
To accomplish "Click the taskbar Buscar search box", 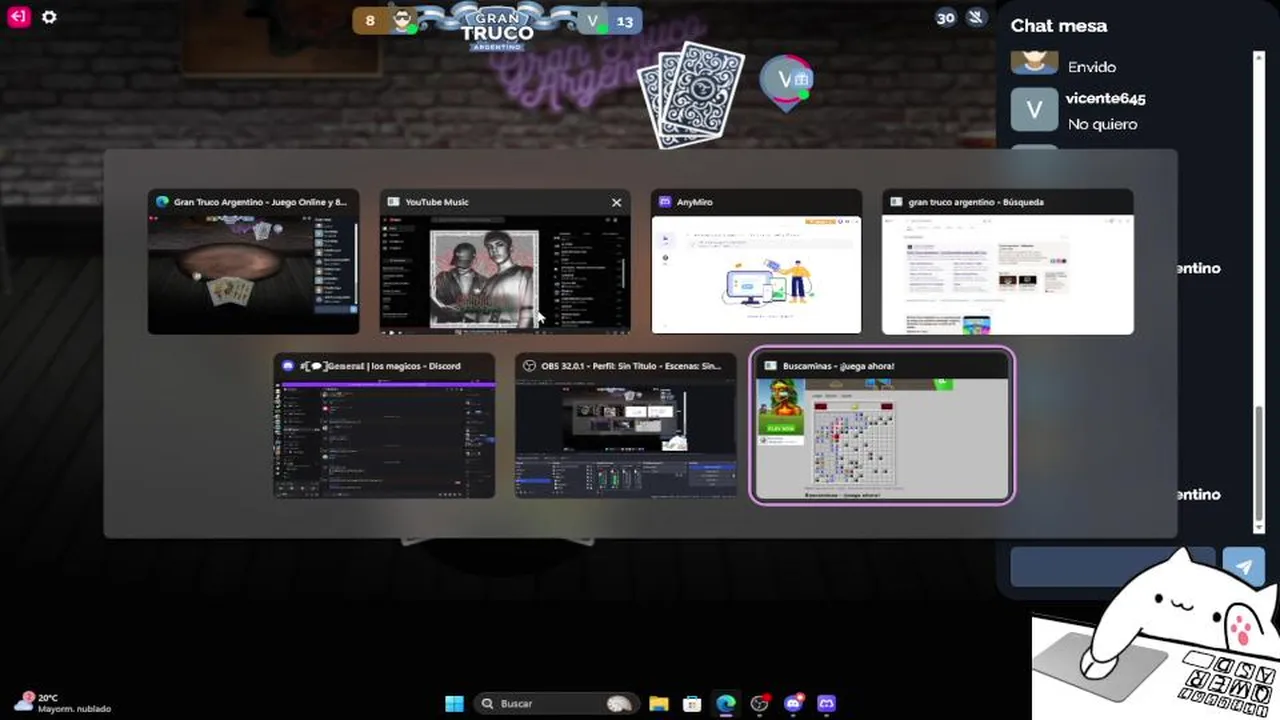I will pos(556,703).
